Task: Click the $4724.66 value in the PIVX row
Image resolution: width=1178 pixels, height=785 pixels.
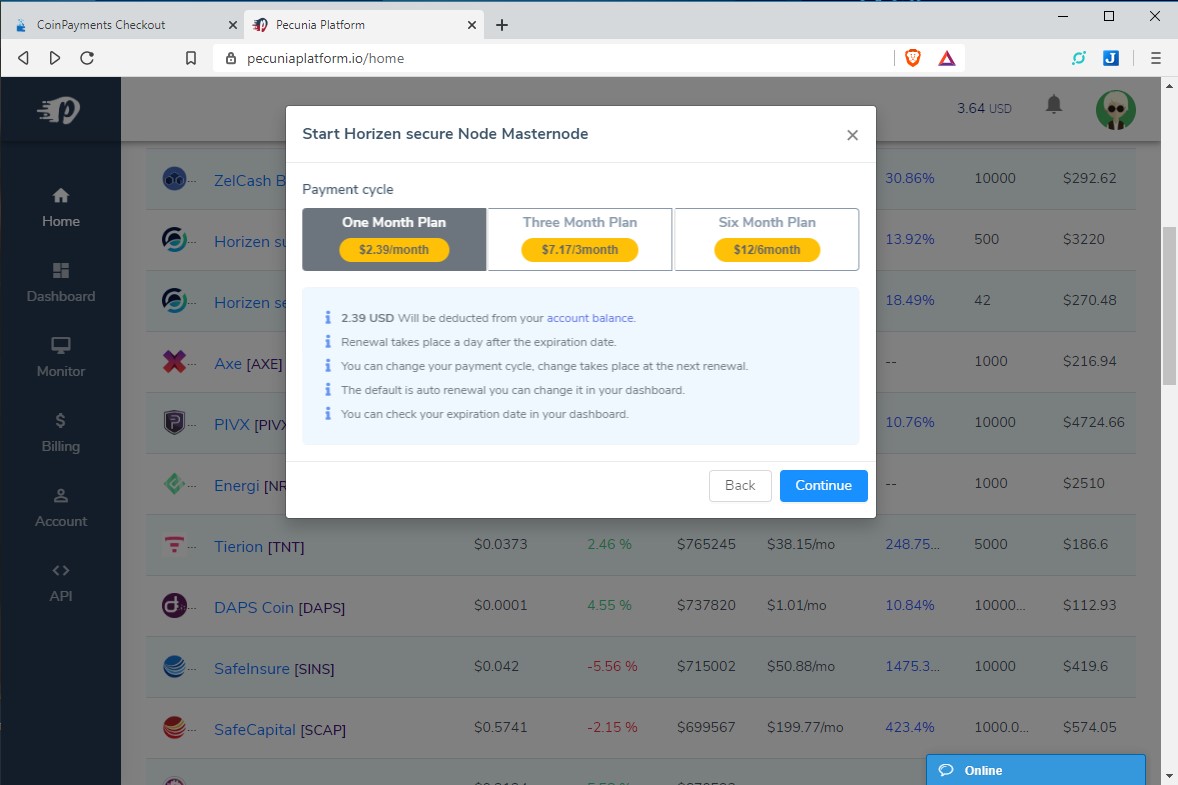Action: pyautogui.click(x=1094, y=422)
